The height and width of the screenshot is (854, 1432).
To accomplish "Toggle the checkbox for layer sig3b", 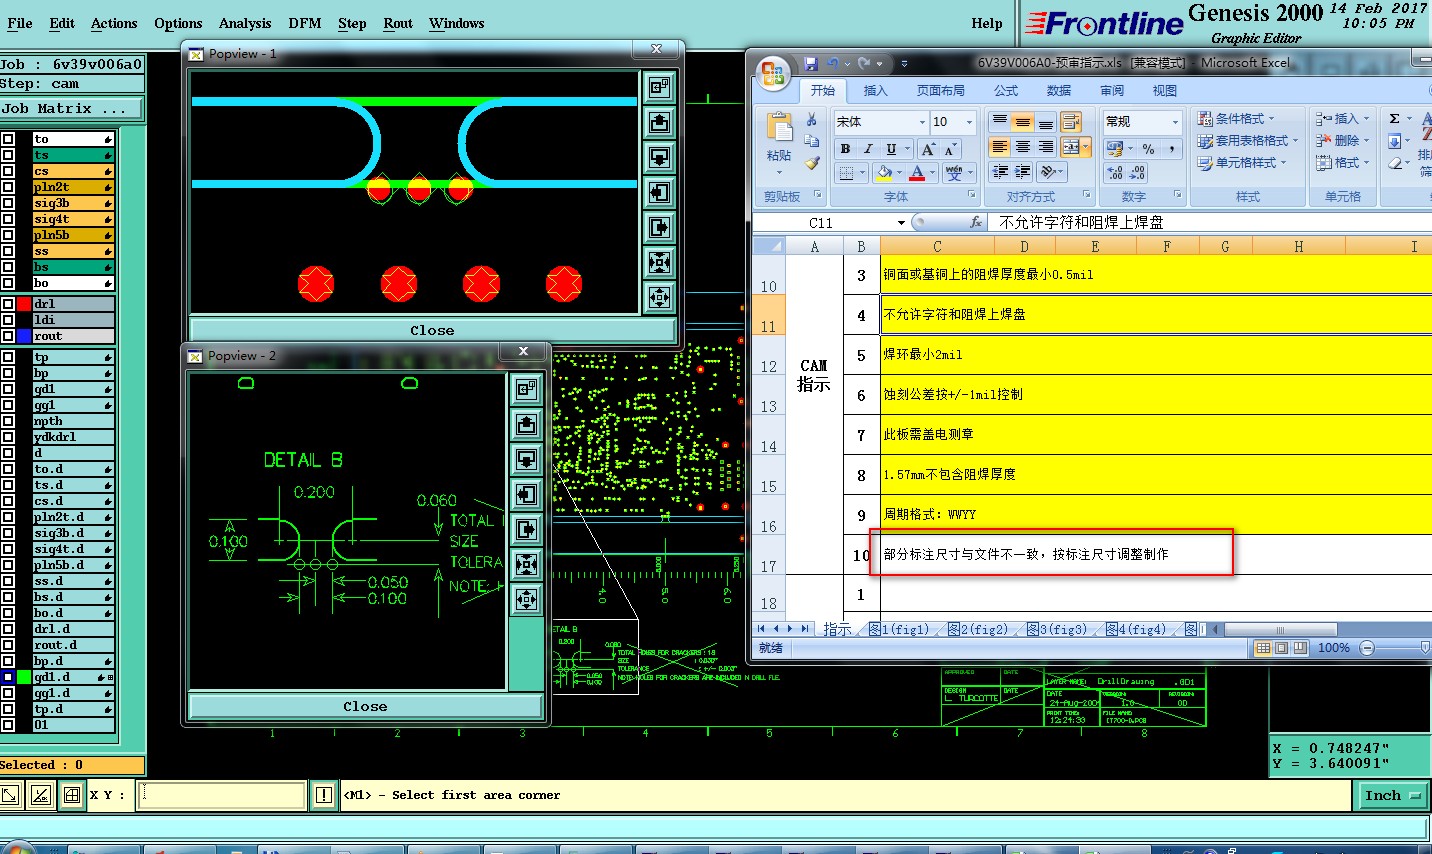I will [x=8, y=203].
